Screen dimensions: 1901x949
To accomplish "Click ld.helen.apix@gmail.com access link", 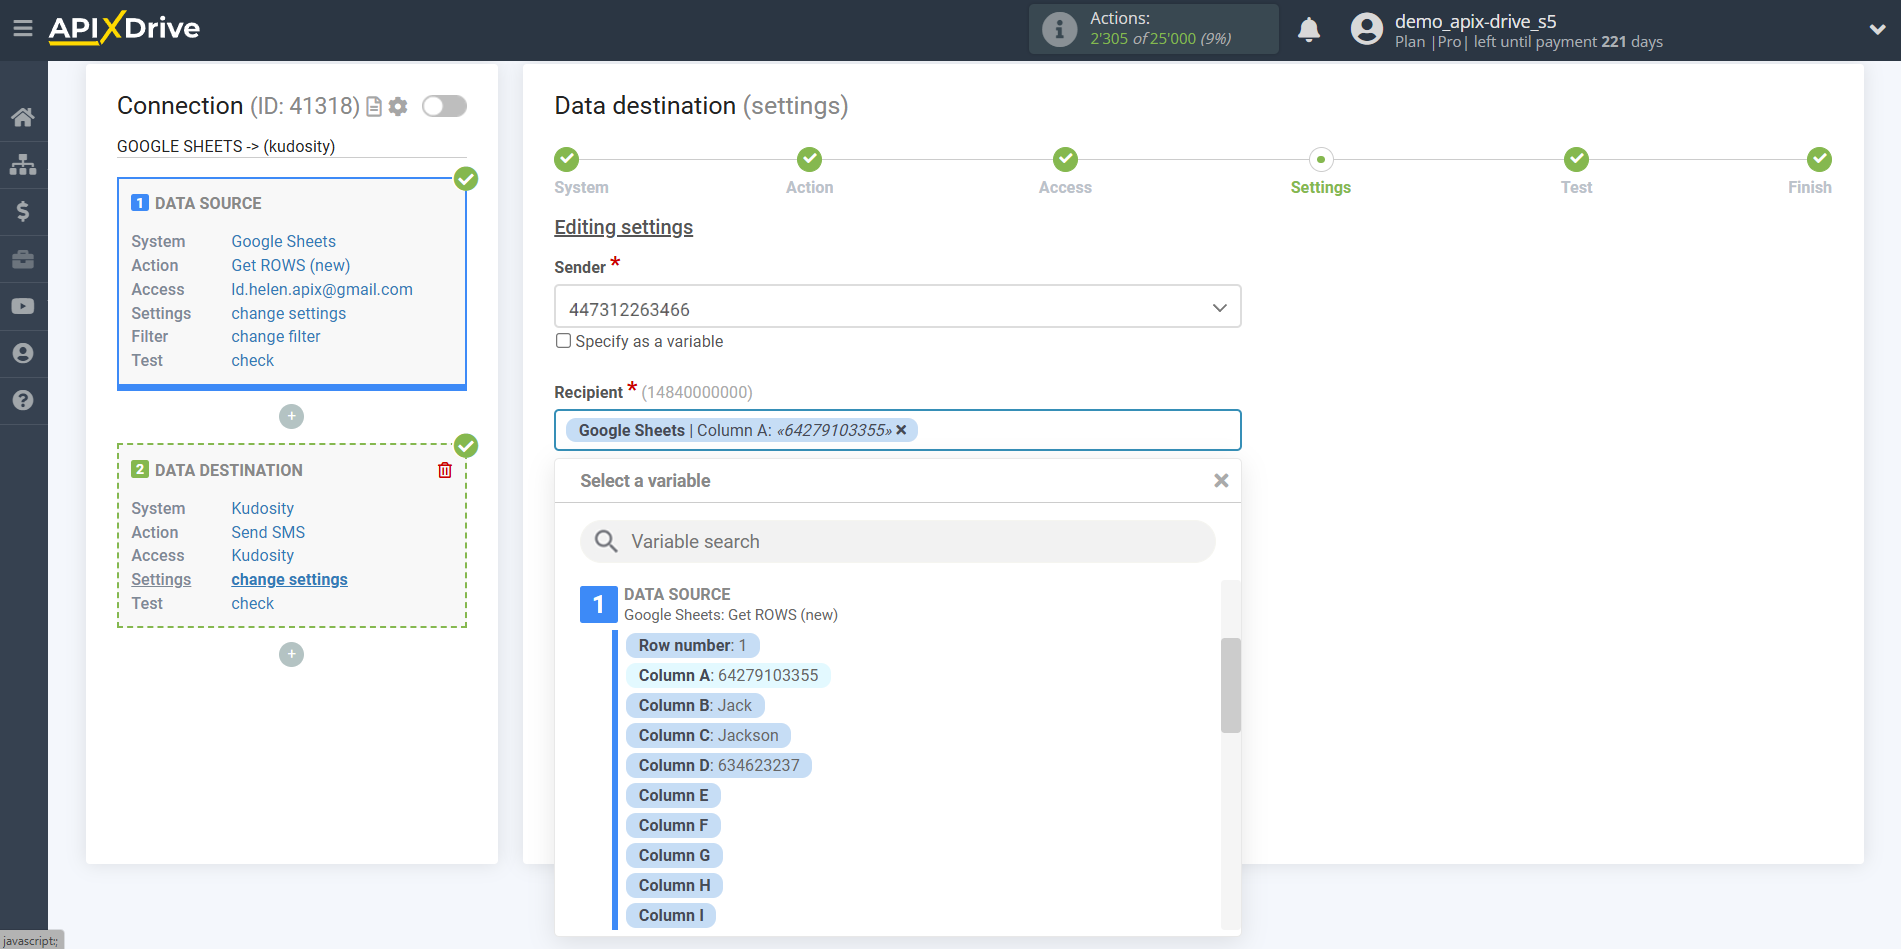I will click(322, 289).
